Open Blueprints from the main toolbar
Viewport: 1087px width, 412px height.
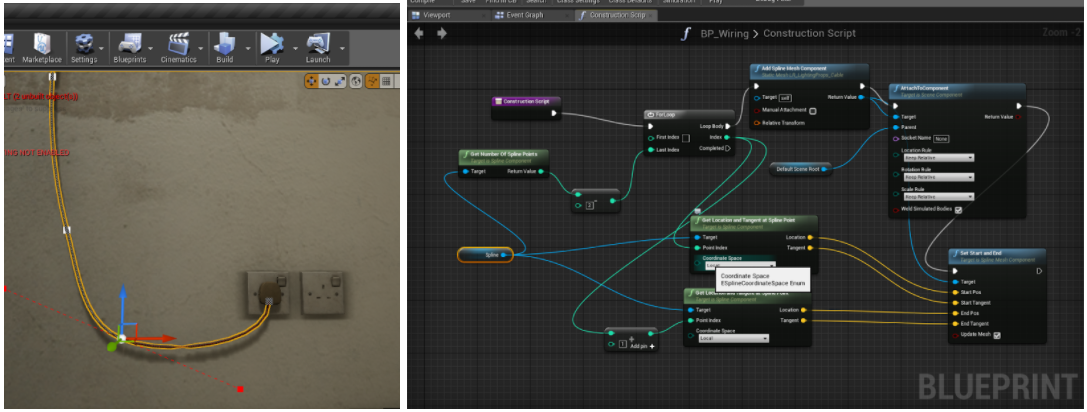tap(130, 49)
